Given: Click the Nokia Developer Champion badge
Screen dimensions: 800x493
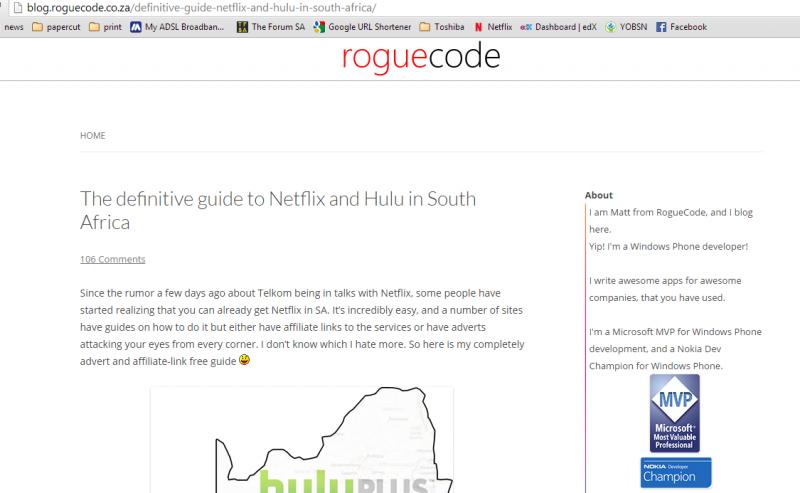Looking at the screenshot, I should click(676, 473).
